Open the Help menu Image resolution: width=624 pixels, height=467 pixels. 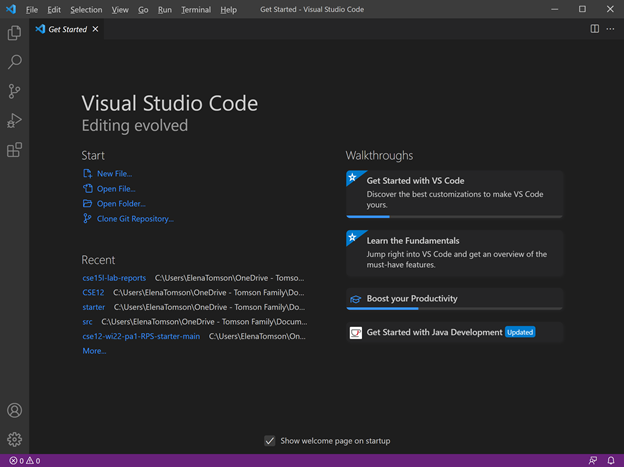click(x=228, y=10)
